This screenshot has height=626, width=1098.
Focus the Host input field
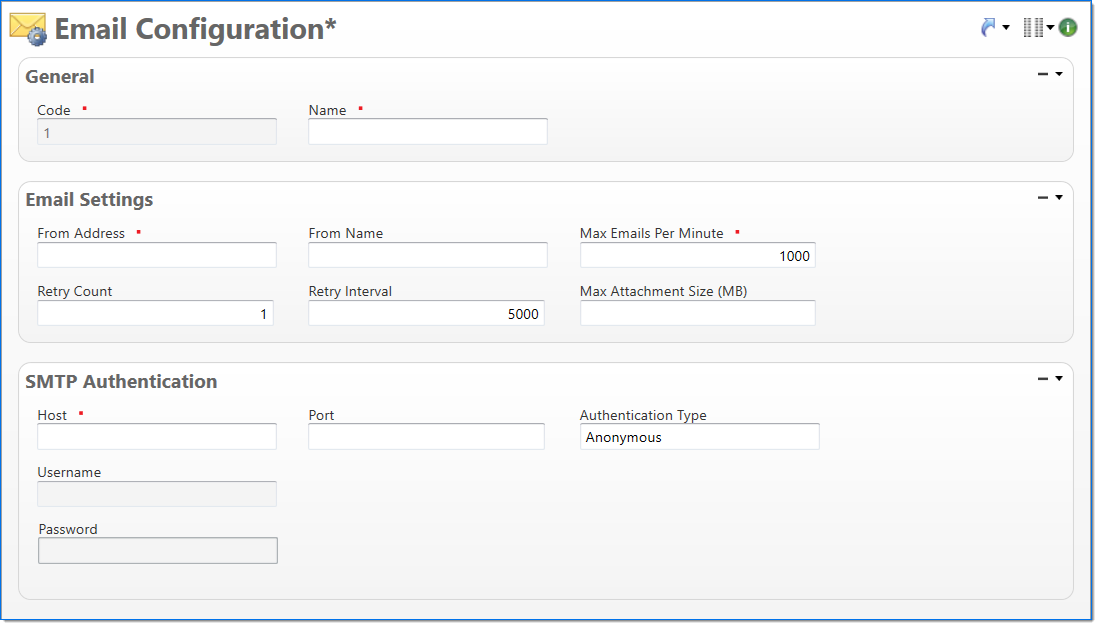click(x=157, y=437)
